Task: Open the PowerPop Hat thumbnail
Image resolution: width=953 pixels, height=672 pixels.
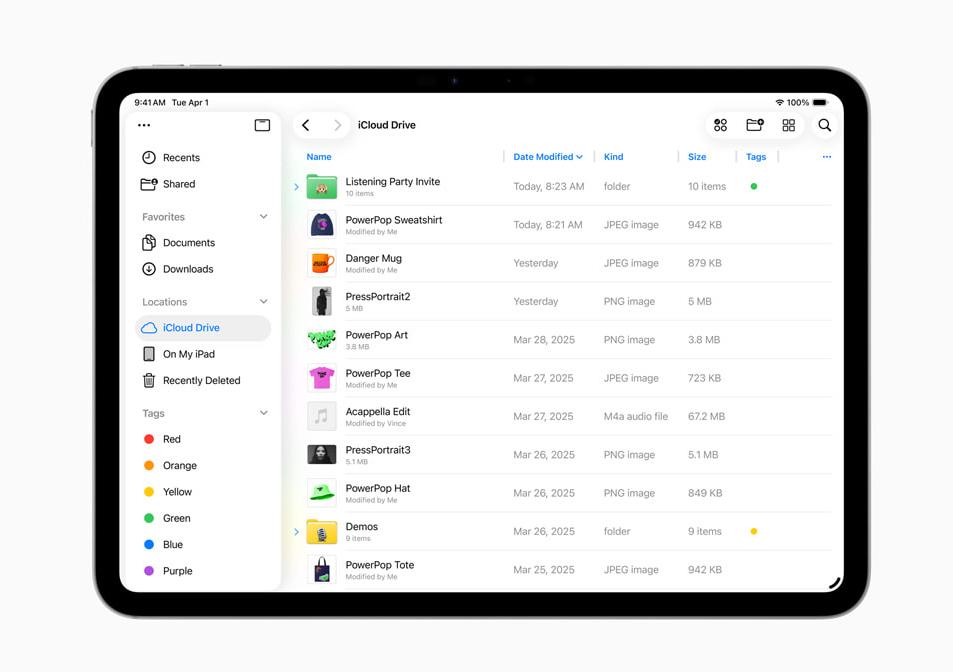Action: point(322,493)
